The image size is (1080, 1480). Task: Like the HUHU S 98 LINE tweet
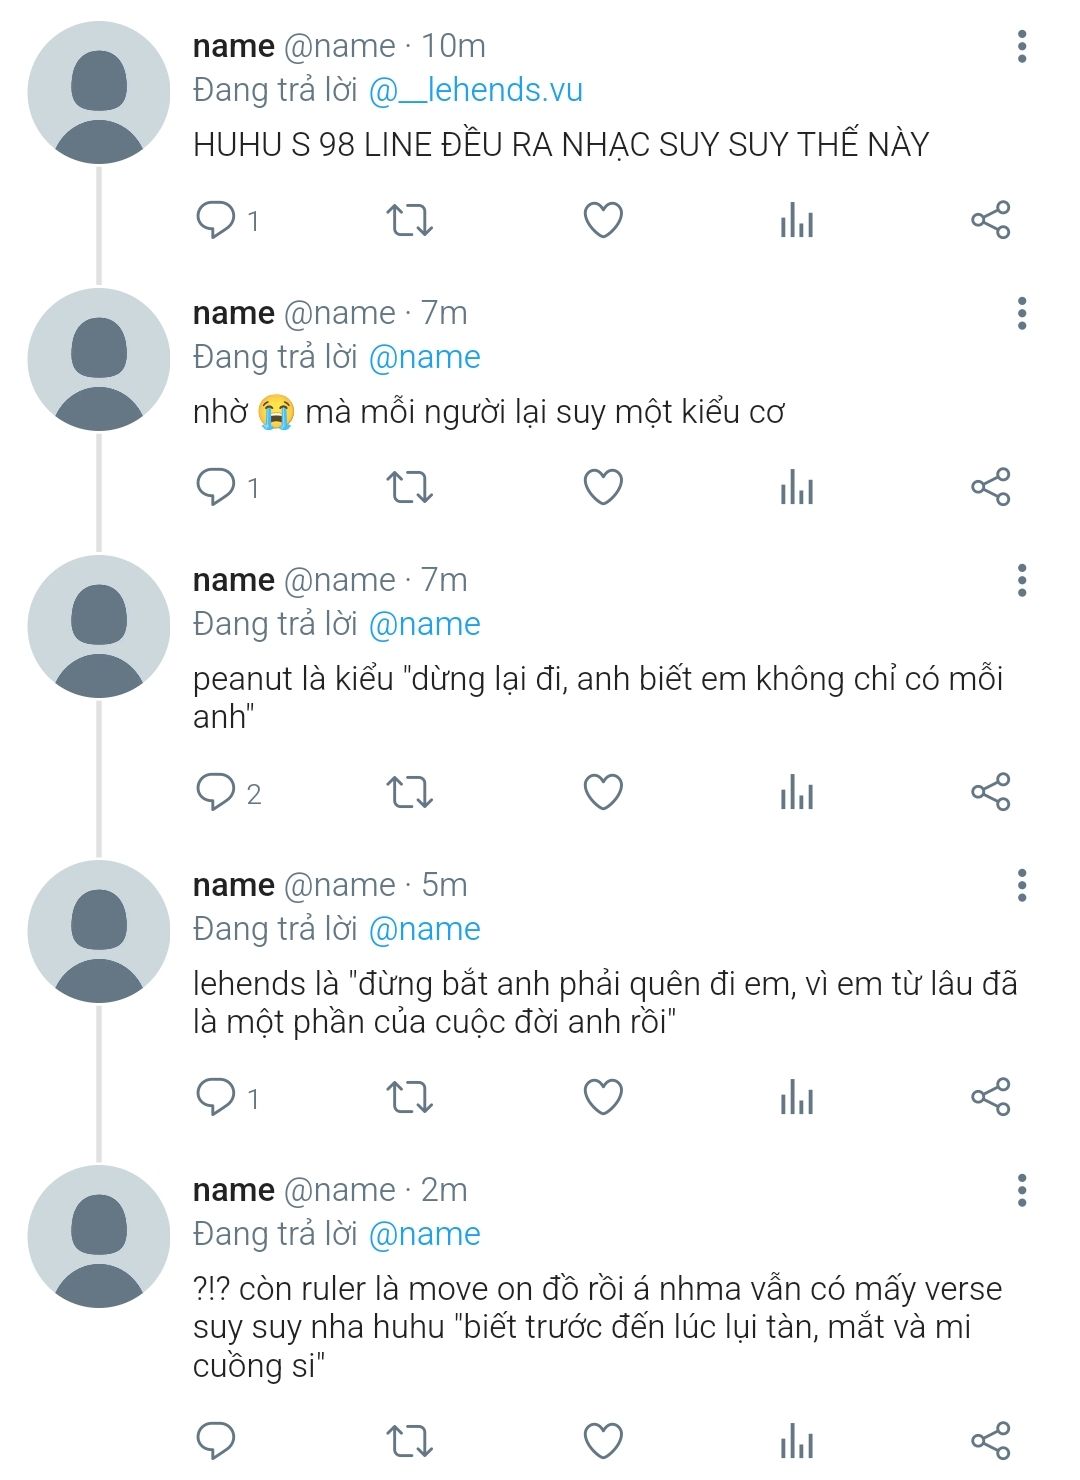click(x=603, y=220)
